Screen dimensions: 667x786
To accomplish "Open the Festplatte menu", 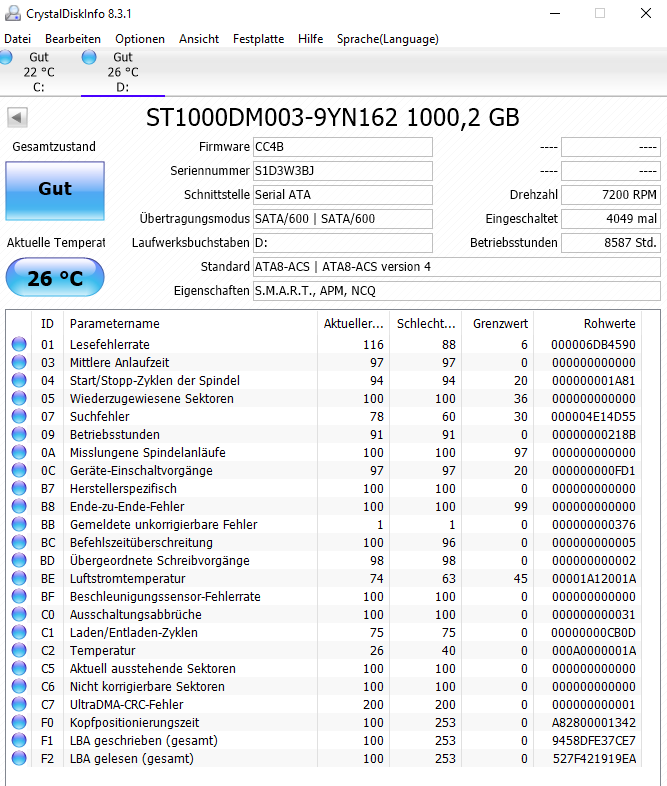I will 258,39.
